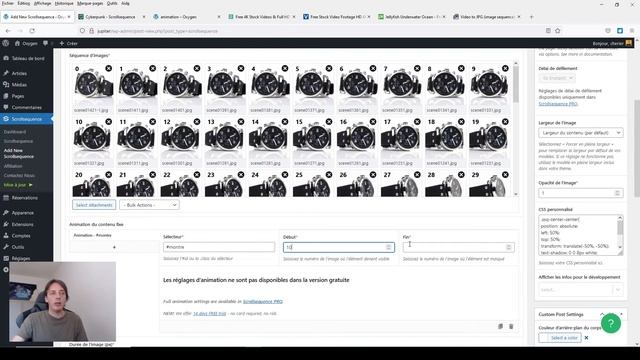Open the Oxygen site home link
This screenshot has width=640, height=360.
pyautogui.click(x=26, y=43)
